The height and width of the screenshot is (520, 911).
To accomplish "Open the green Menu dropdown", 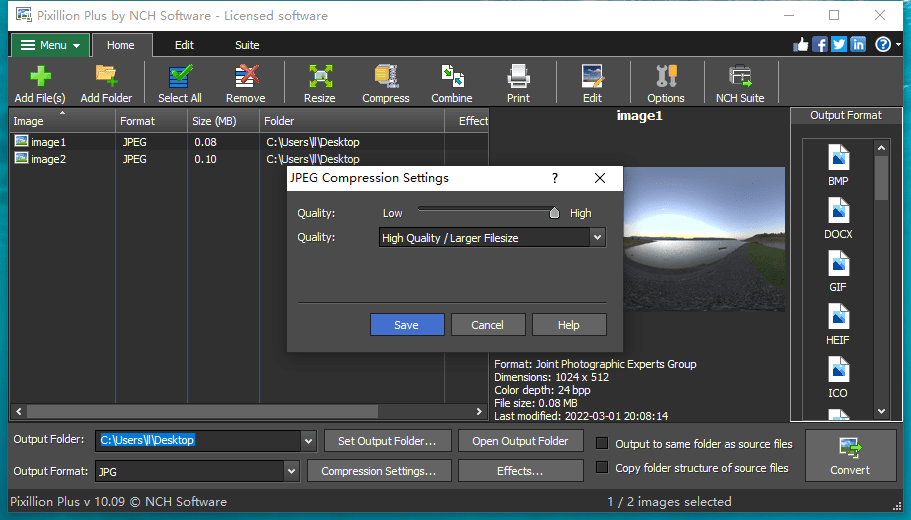I will tap(51, 45).
